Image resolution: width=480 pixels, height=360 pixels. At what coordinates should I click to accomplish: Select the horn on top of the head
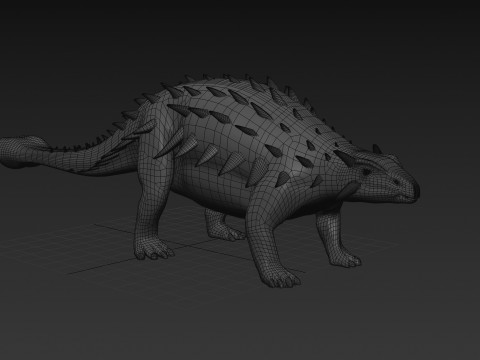pyautogui.click(x=377, y=149)
